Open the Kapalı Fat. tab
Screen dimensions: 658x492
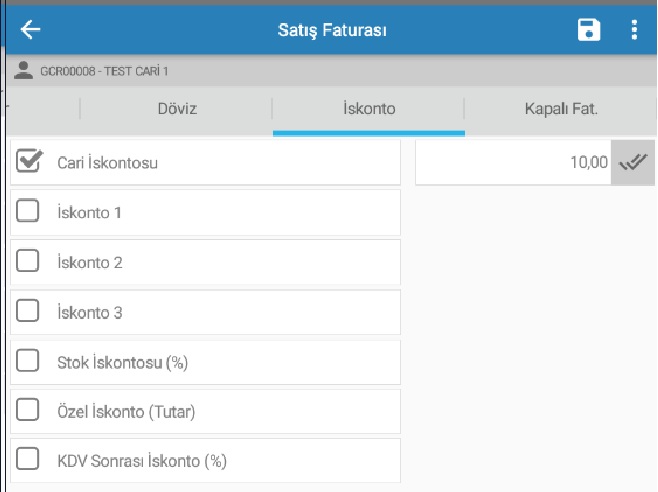(561, 109)
